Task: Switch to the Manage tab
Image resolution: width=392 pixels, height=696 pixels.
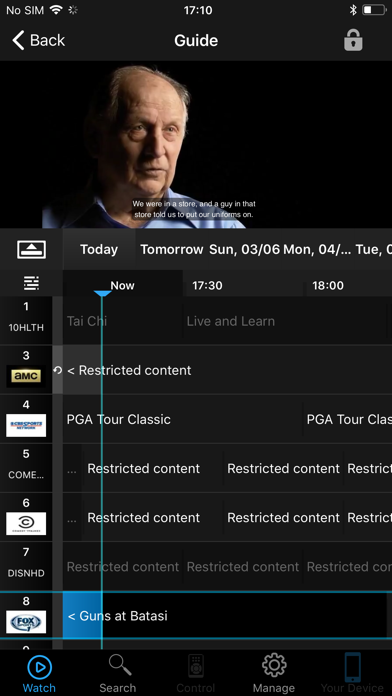Action: (x=274, y=674)
